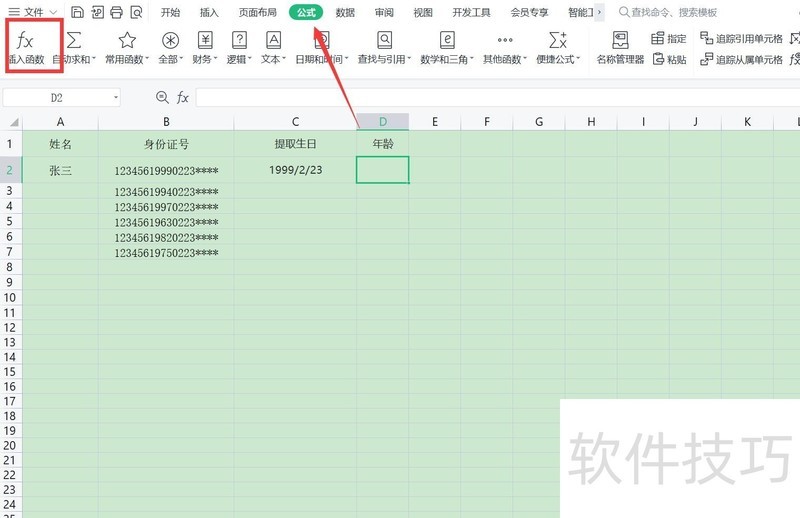Select the 公式 (Formulas) tab

coord(306,12)
